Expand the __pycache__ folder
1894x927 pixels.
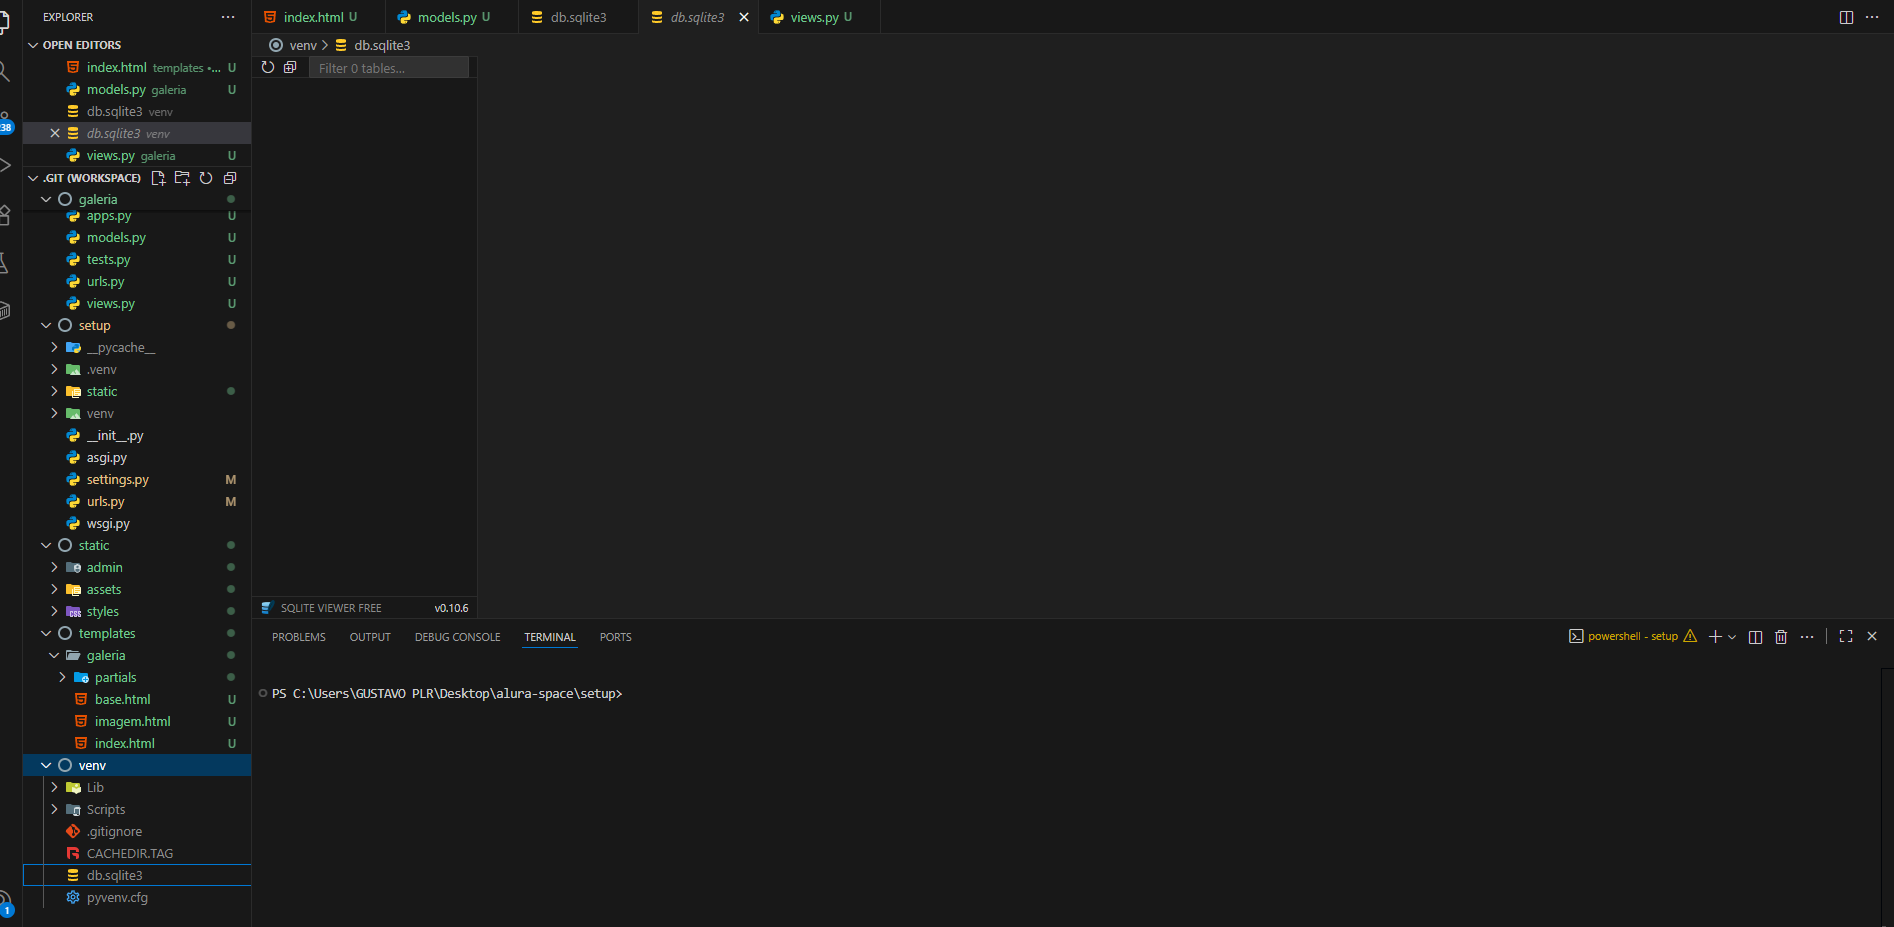pos(54,348)
